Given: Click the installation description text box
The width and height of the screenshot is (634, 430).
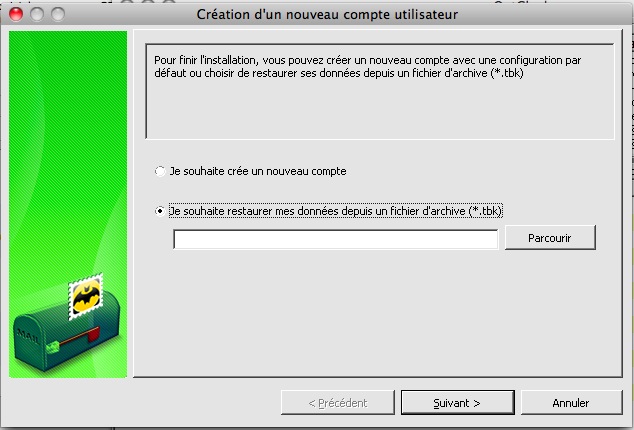Looking at the screenshot, I should (380, 91).
